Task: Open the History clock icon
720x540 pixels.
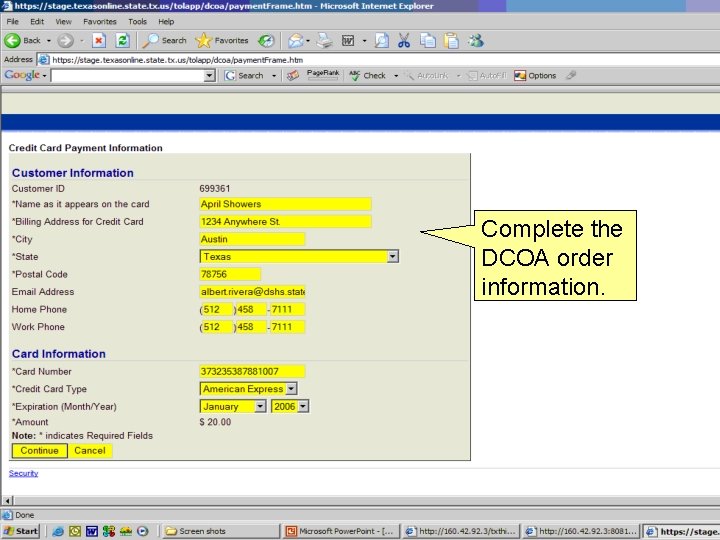Action: coord(266,40)
